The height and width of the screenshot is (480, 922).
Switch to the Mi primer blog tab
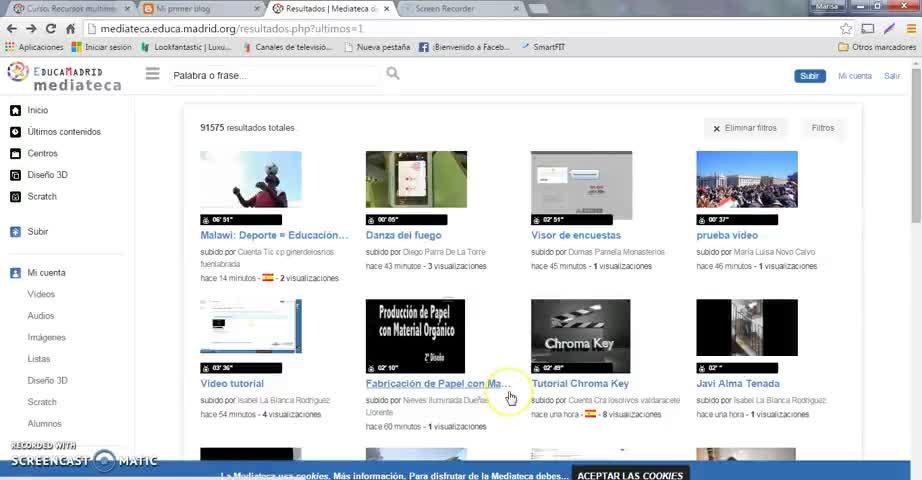pyautogui.click(x=201, y=9)
